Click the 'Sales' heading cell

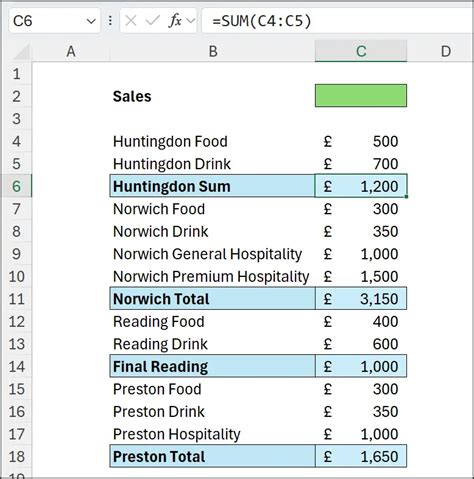[x=213, y=96]
